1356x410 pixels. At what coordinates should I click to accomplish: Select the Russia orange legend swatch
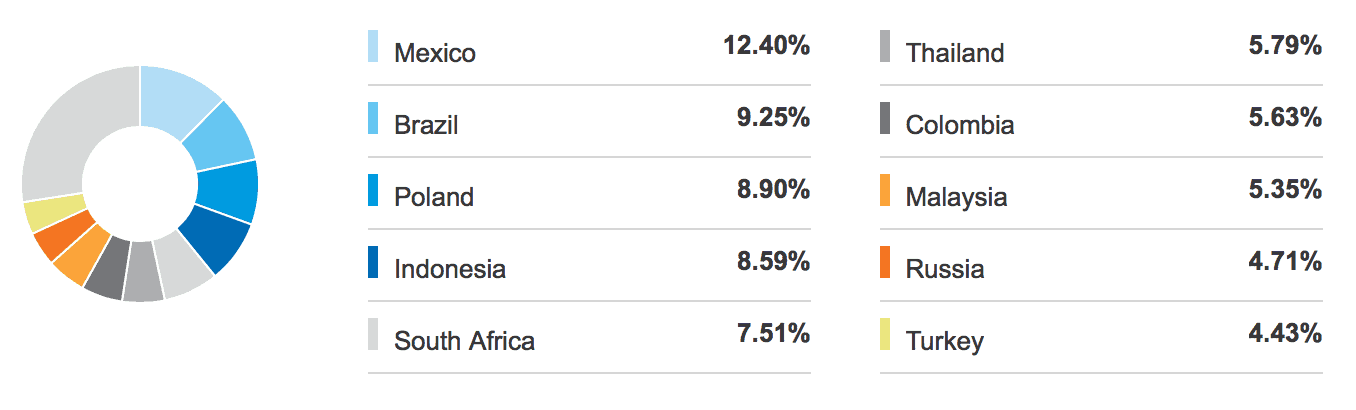[885, 262]
